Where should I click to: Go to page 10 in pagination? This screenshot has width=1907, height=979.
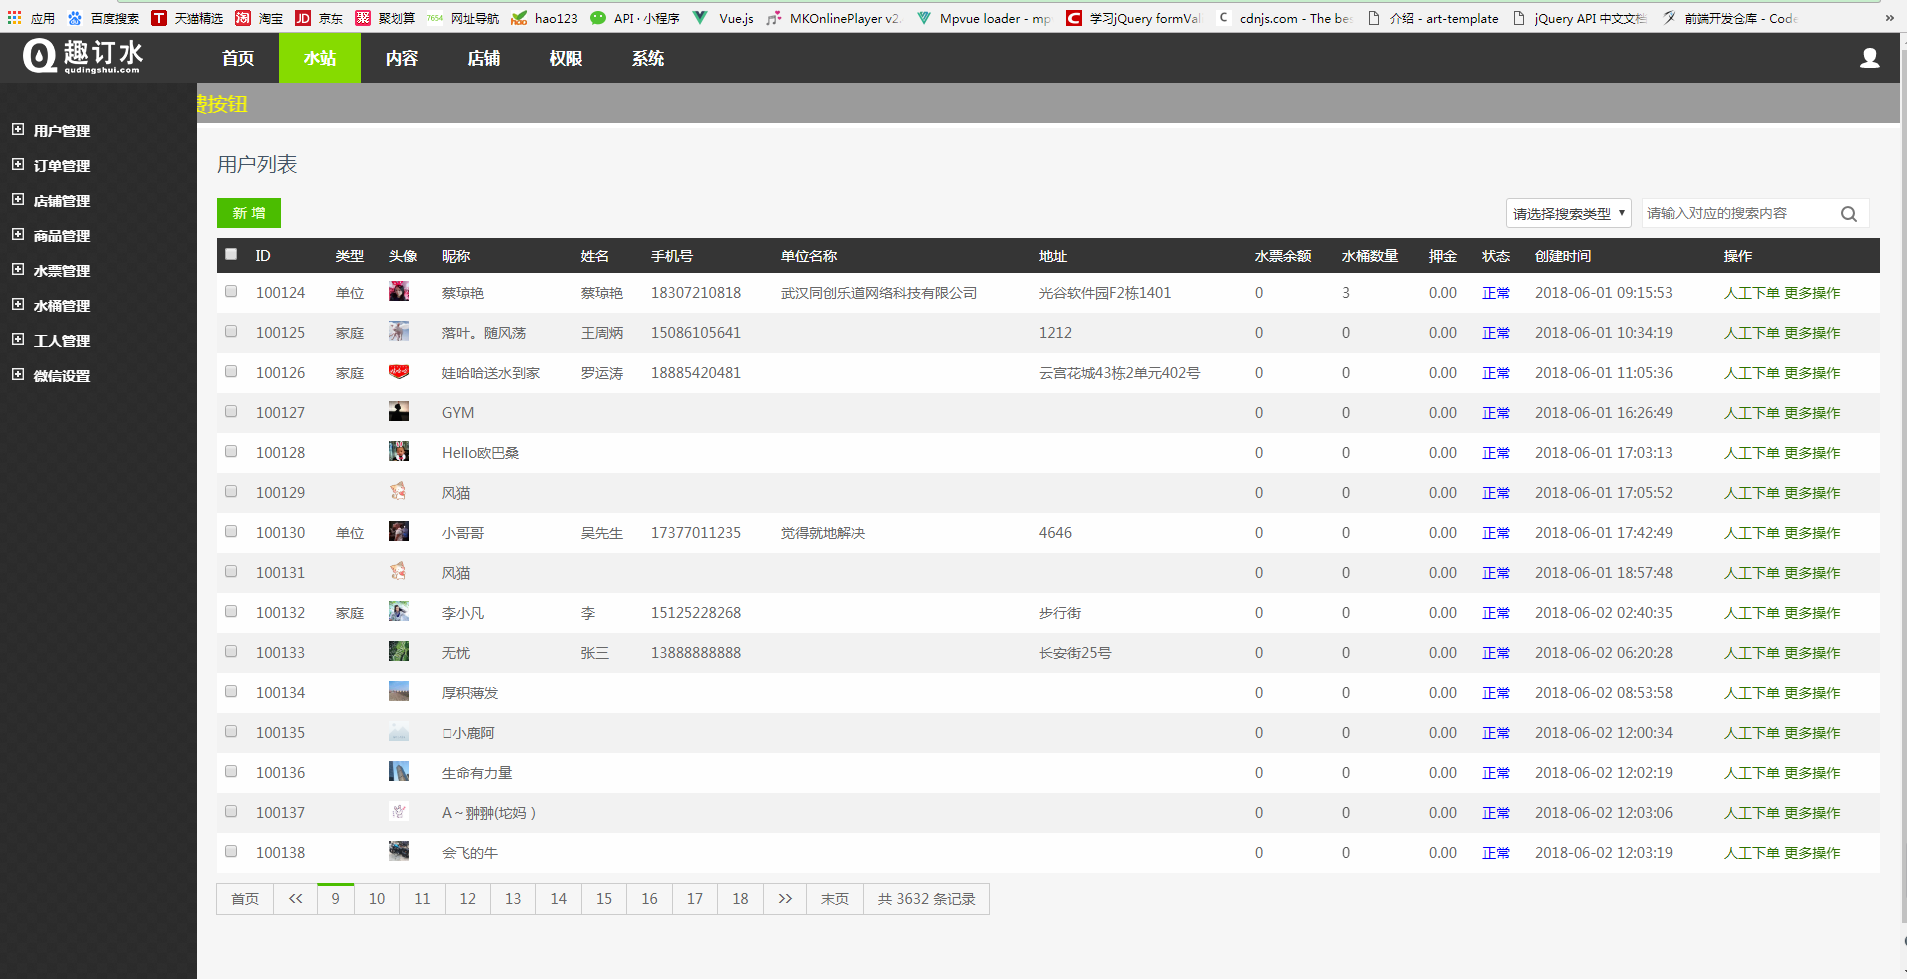coord(377,899)
